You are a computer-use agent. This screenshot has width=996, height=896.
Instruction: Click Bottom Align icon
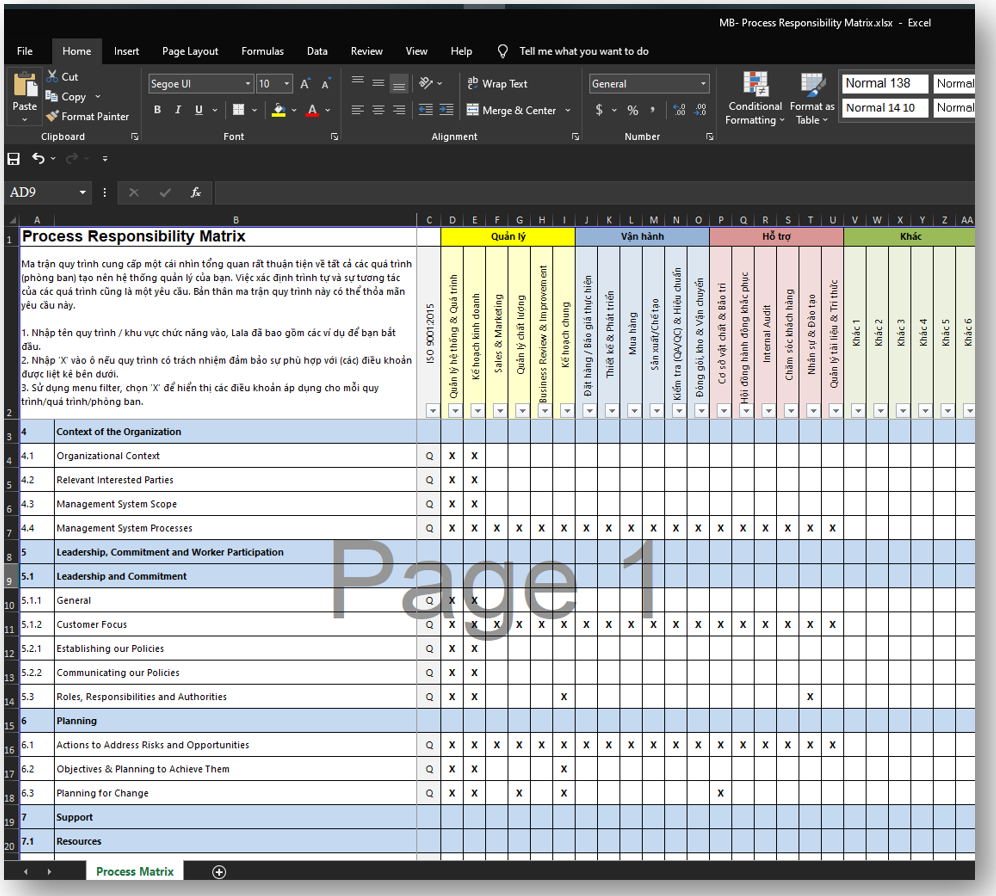pos(399,83)
